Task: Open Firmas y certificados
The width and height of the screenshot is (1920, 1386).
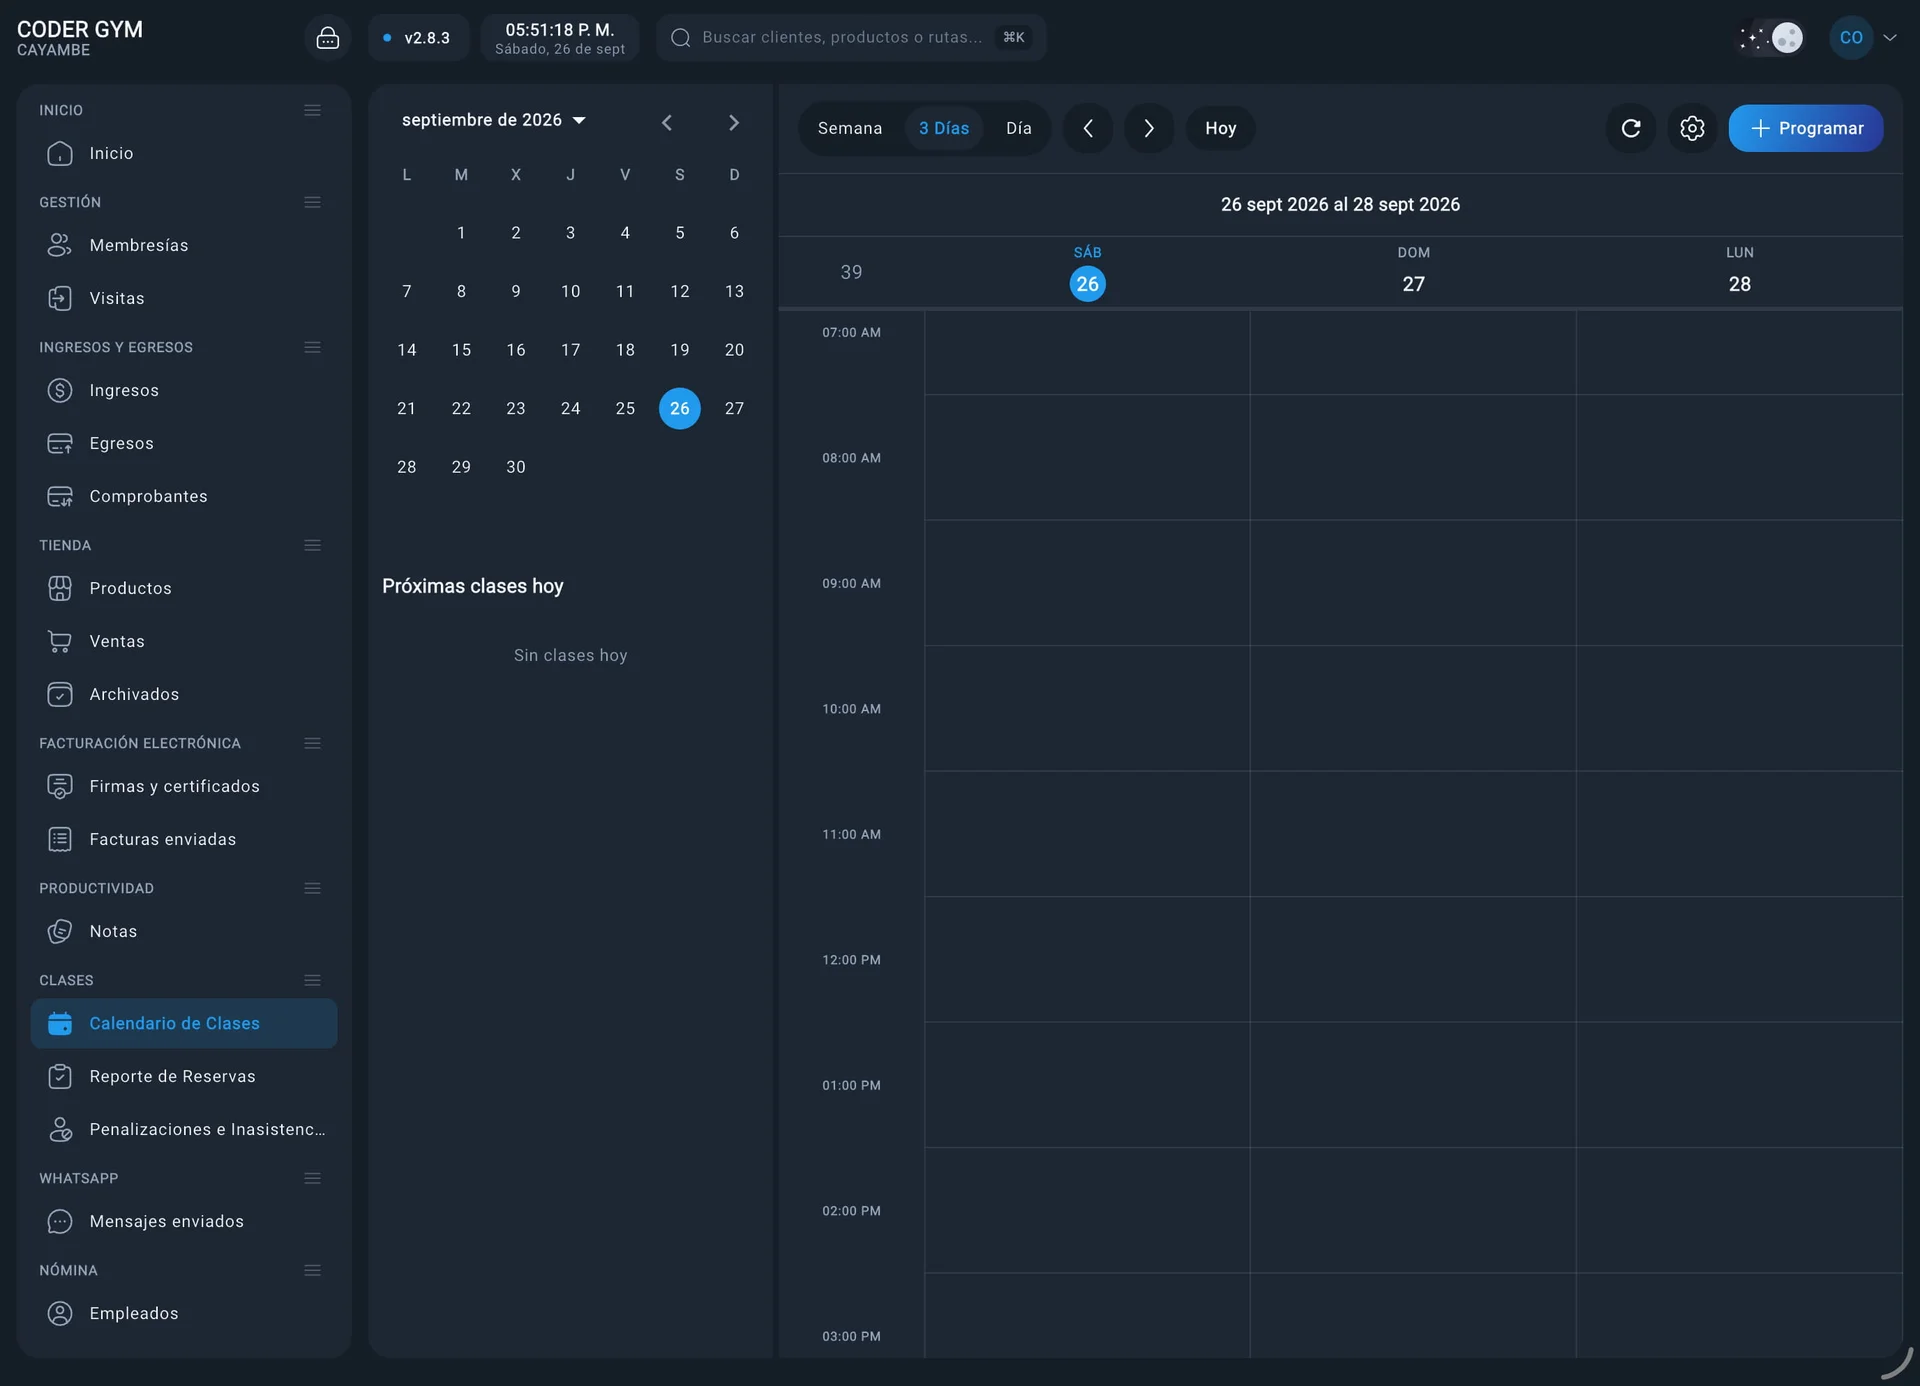Action: (x=184, y=786)
